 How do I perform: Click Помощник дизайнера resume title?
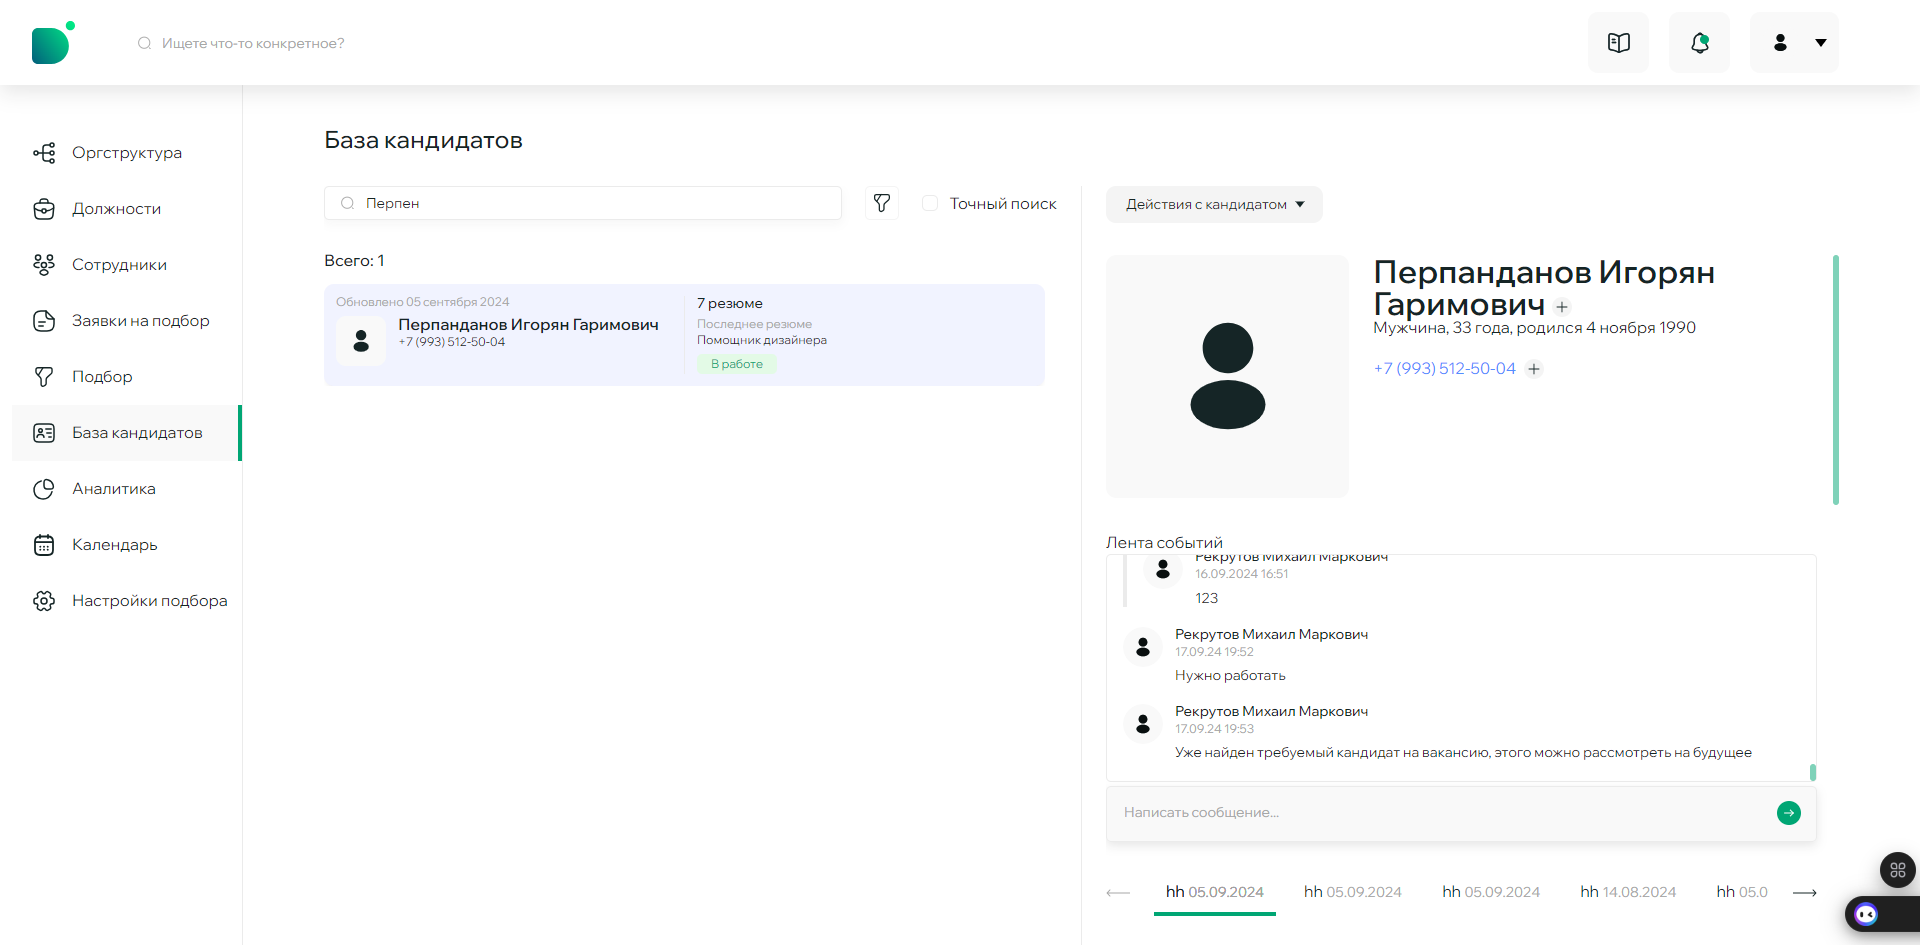point(761,340)
